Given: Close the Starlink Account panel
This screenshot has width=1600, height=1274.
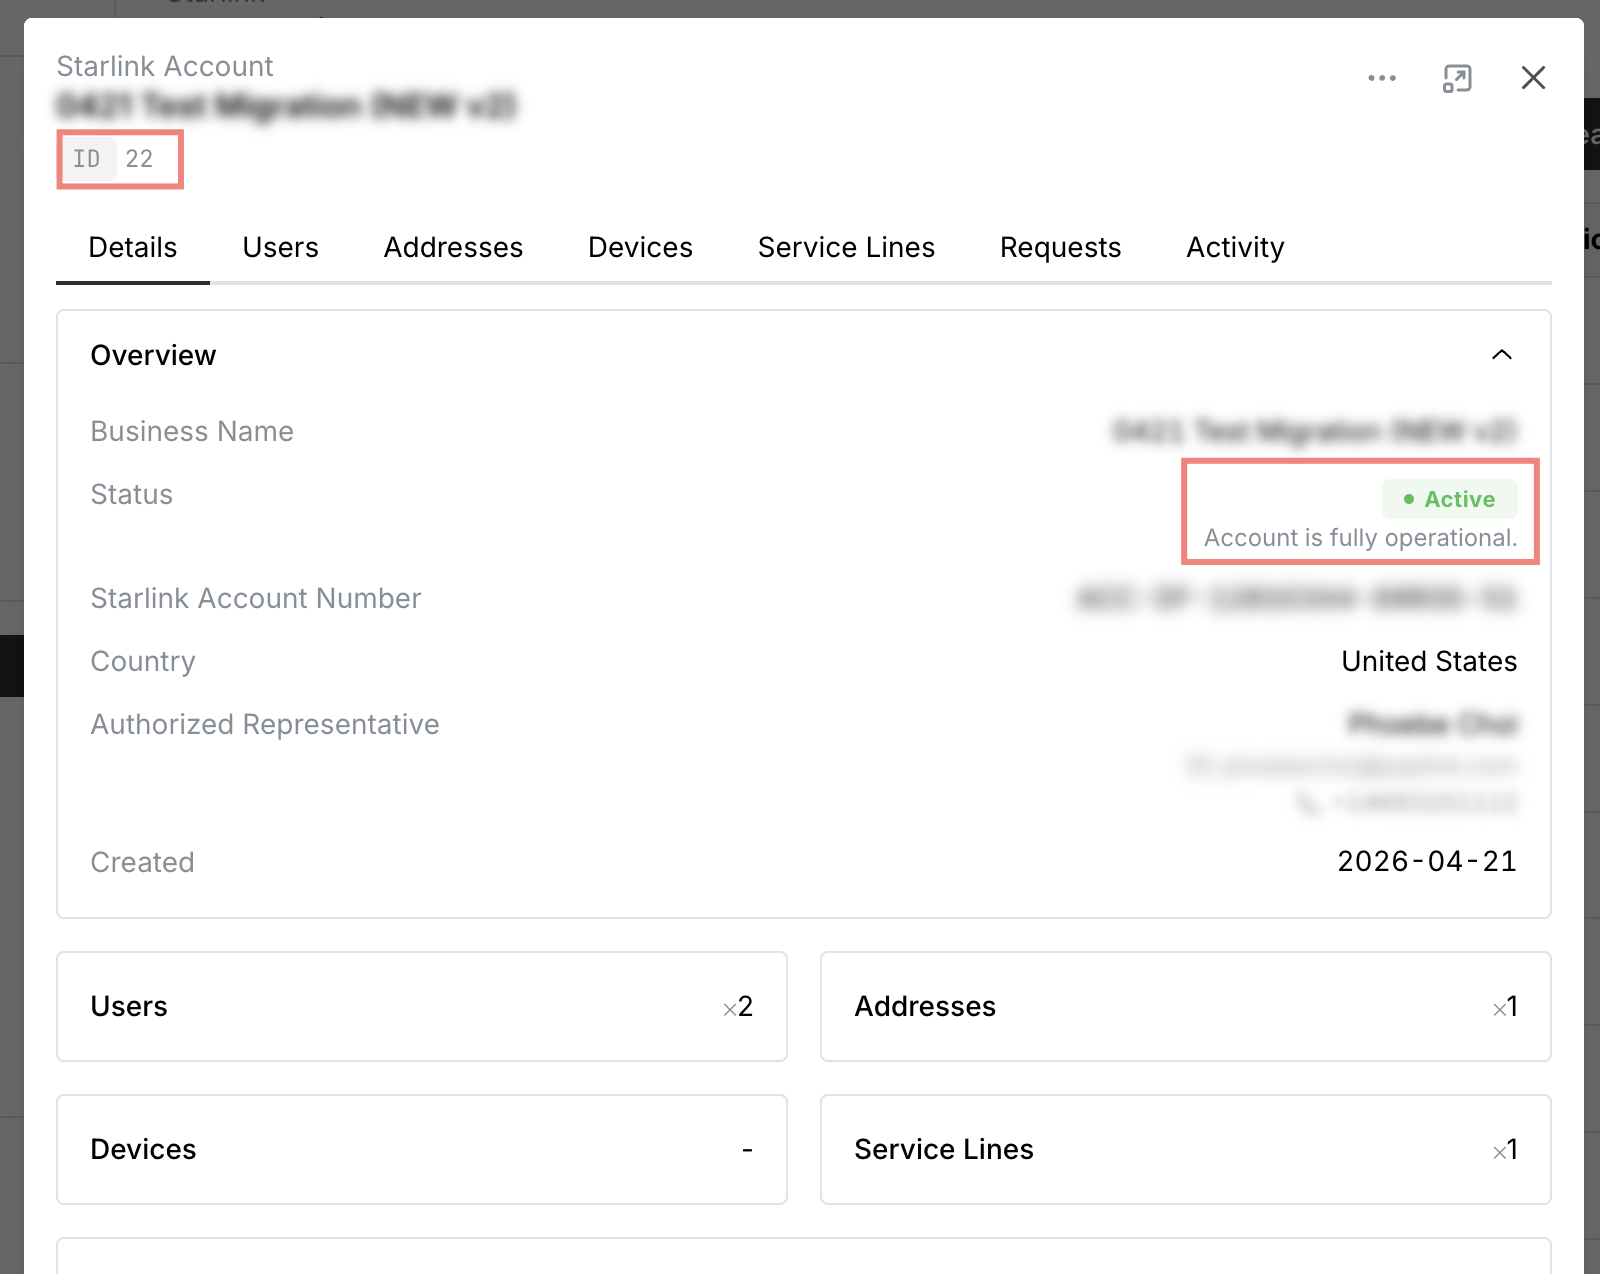Looking at the screenshot, I should tap(1533, 78).
